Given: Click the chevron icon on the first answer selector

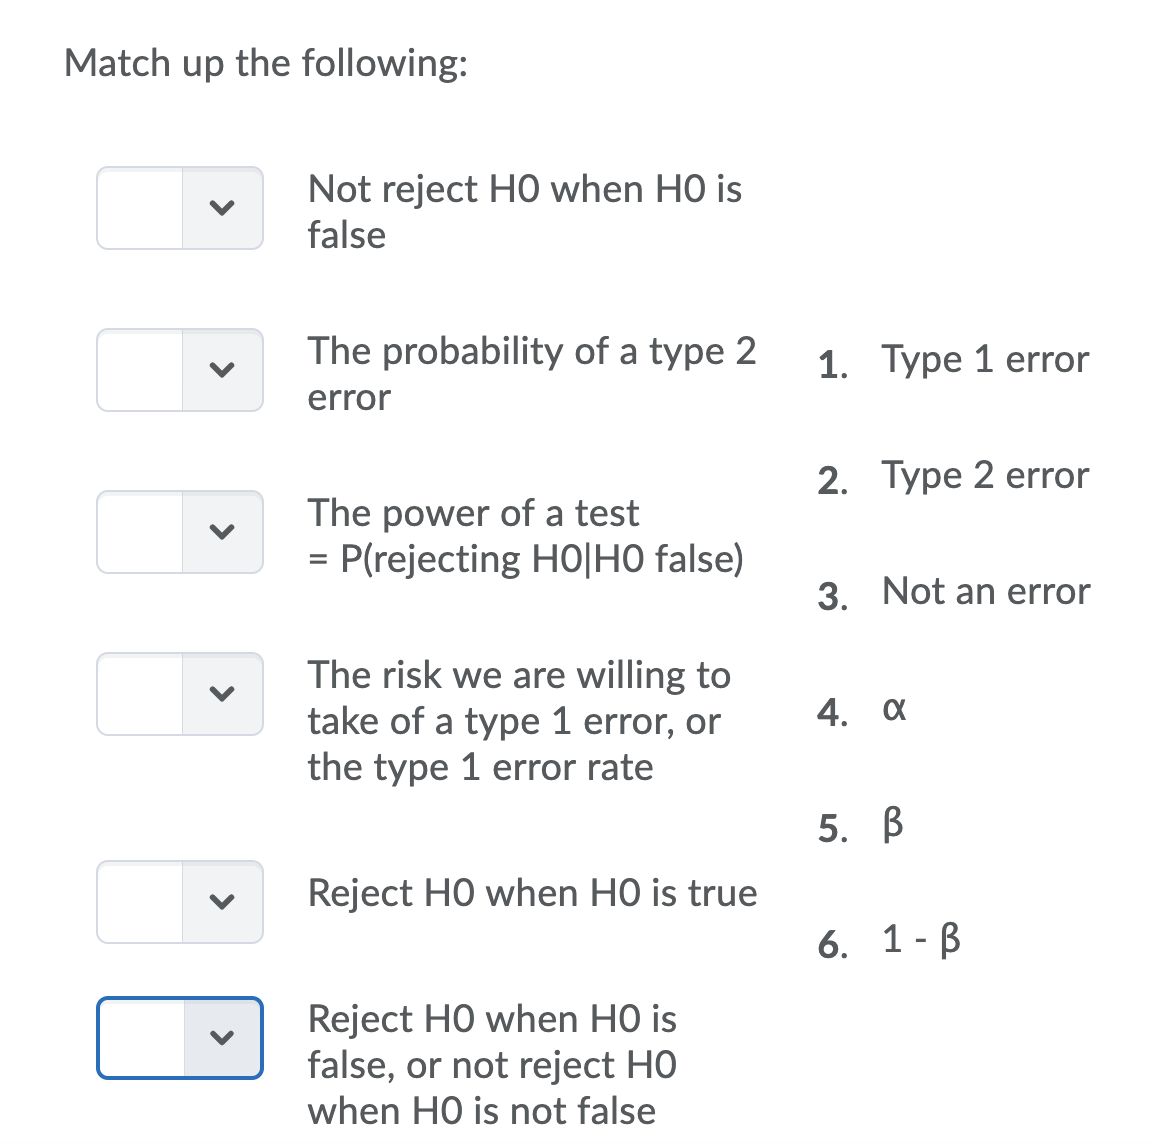Looking at the screenshot, I should tap(222, 208).
